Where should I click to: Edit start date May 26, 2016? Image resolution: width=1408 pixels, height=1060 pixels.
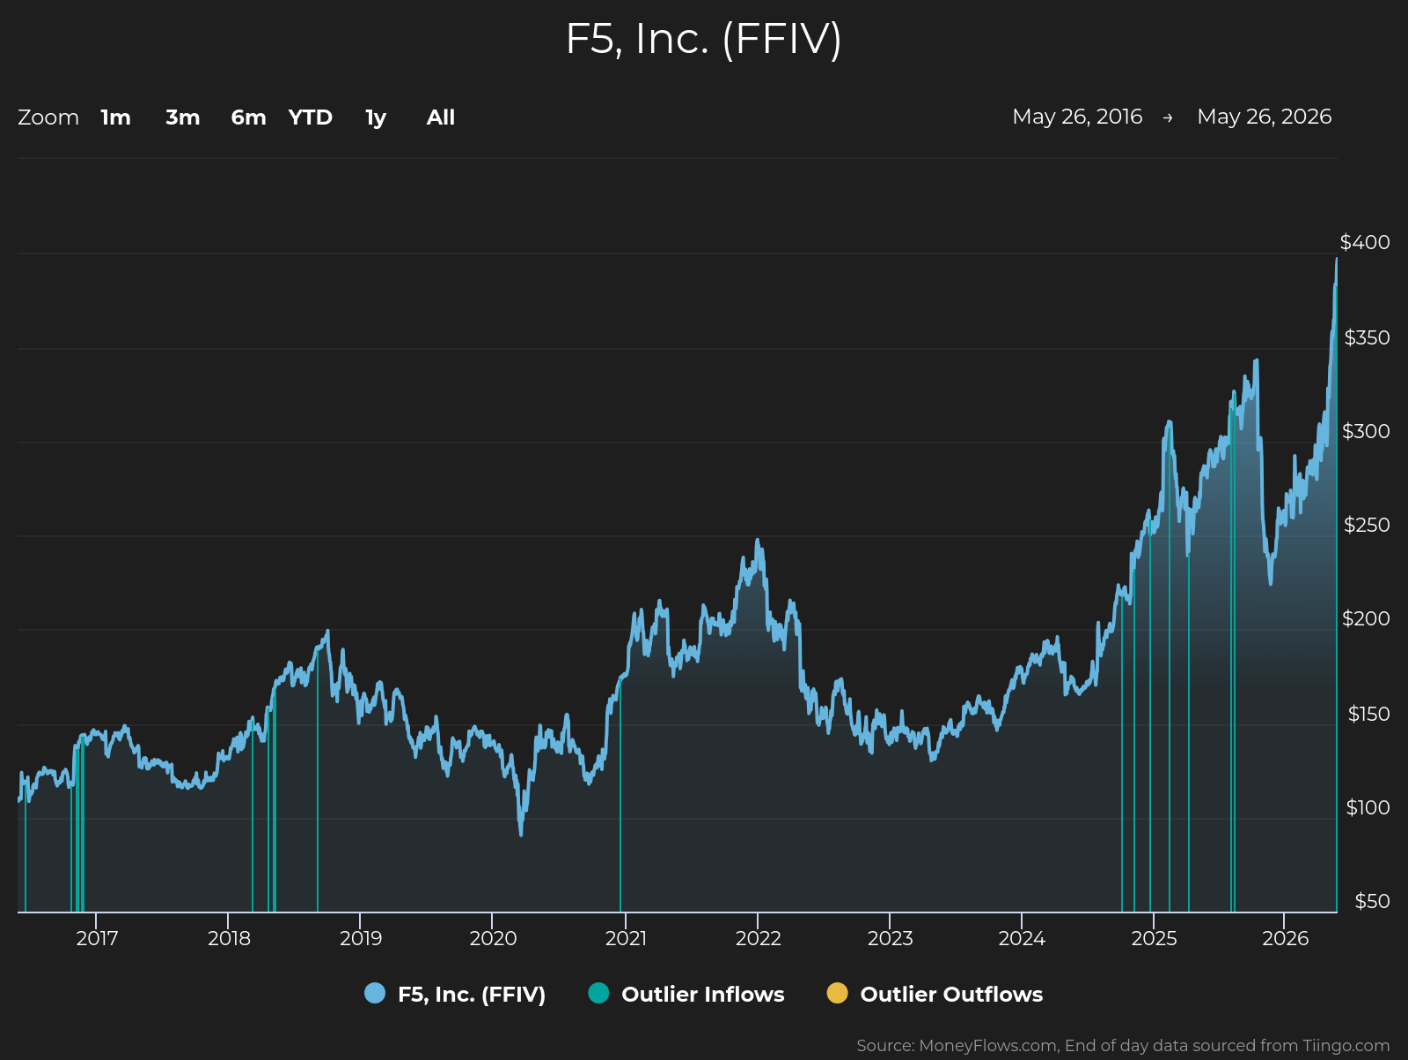(1077, 117)
